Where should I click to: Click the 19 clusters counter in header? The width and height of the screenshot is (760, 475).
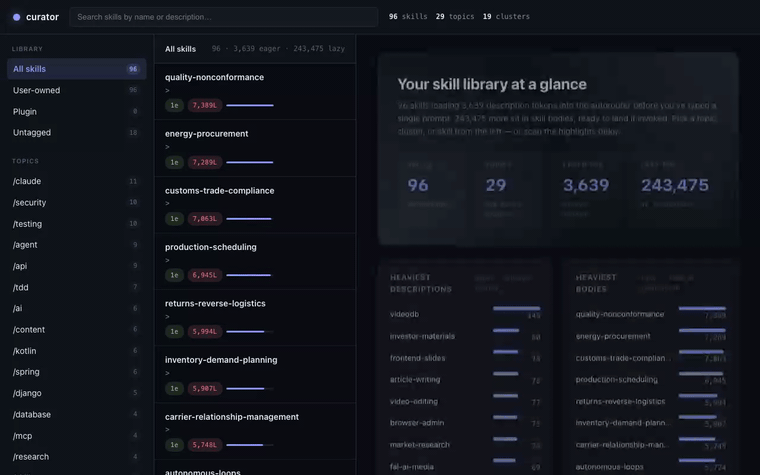coord(506,16)
